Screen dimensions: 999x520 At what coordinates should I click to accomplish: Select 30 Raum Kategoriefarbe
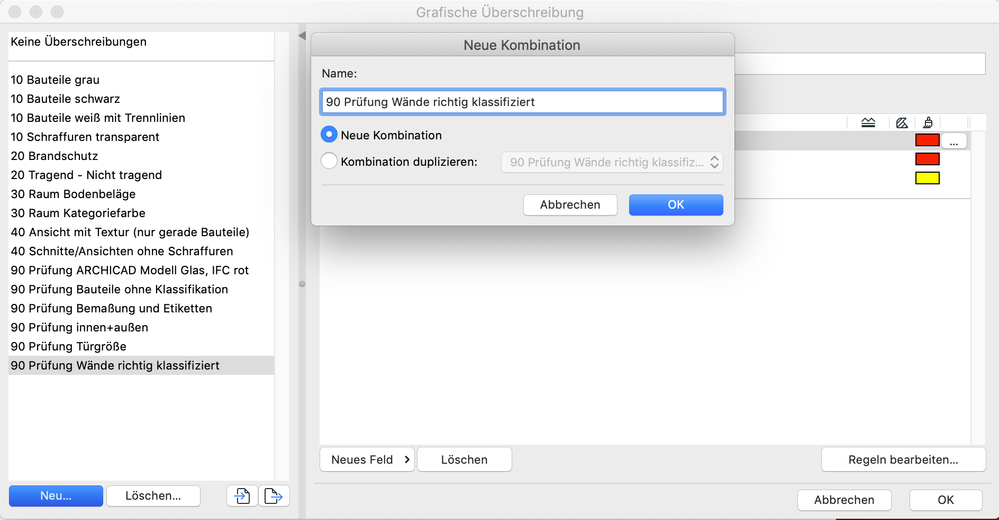pyautogui.click(x=141, y=213)
